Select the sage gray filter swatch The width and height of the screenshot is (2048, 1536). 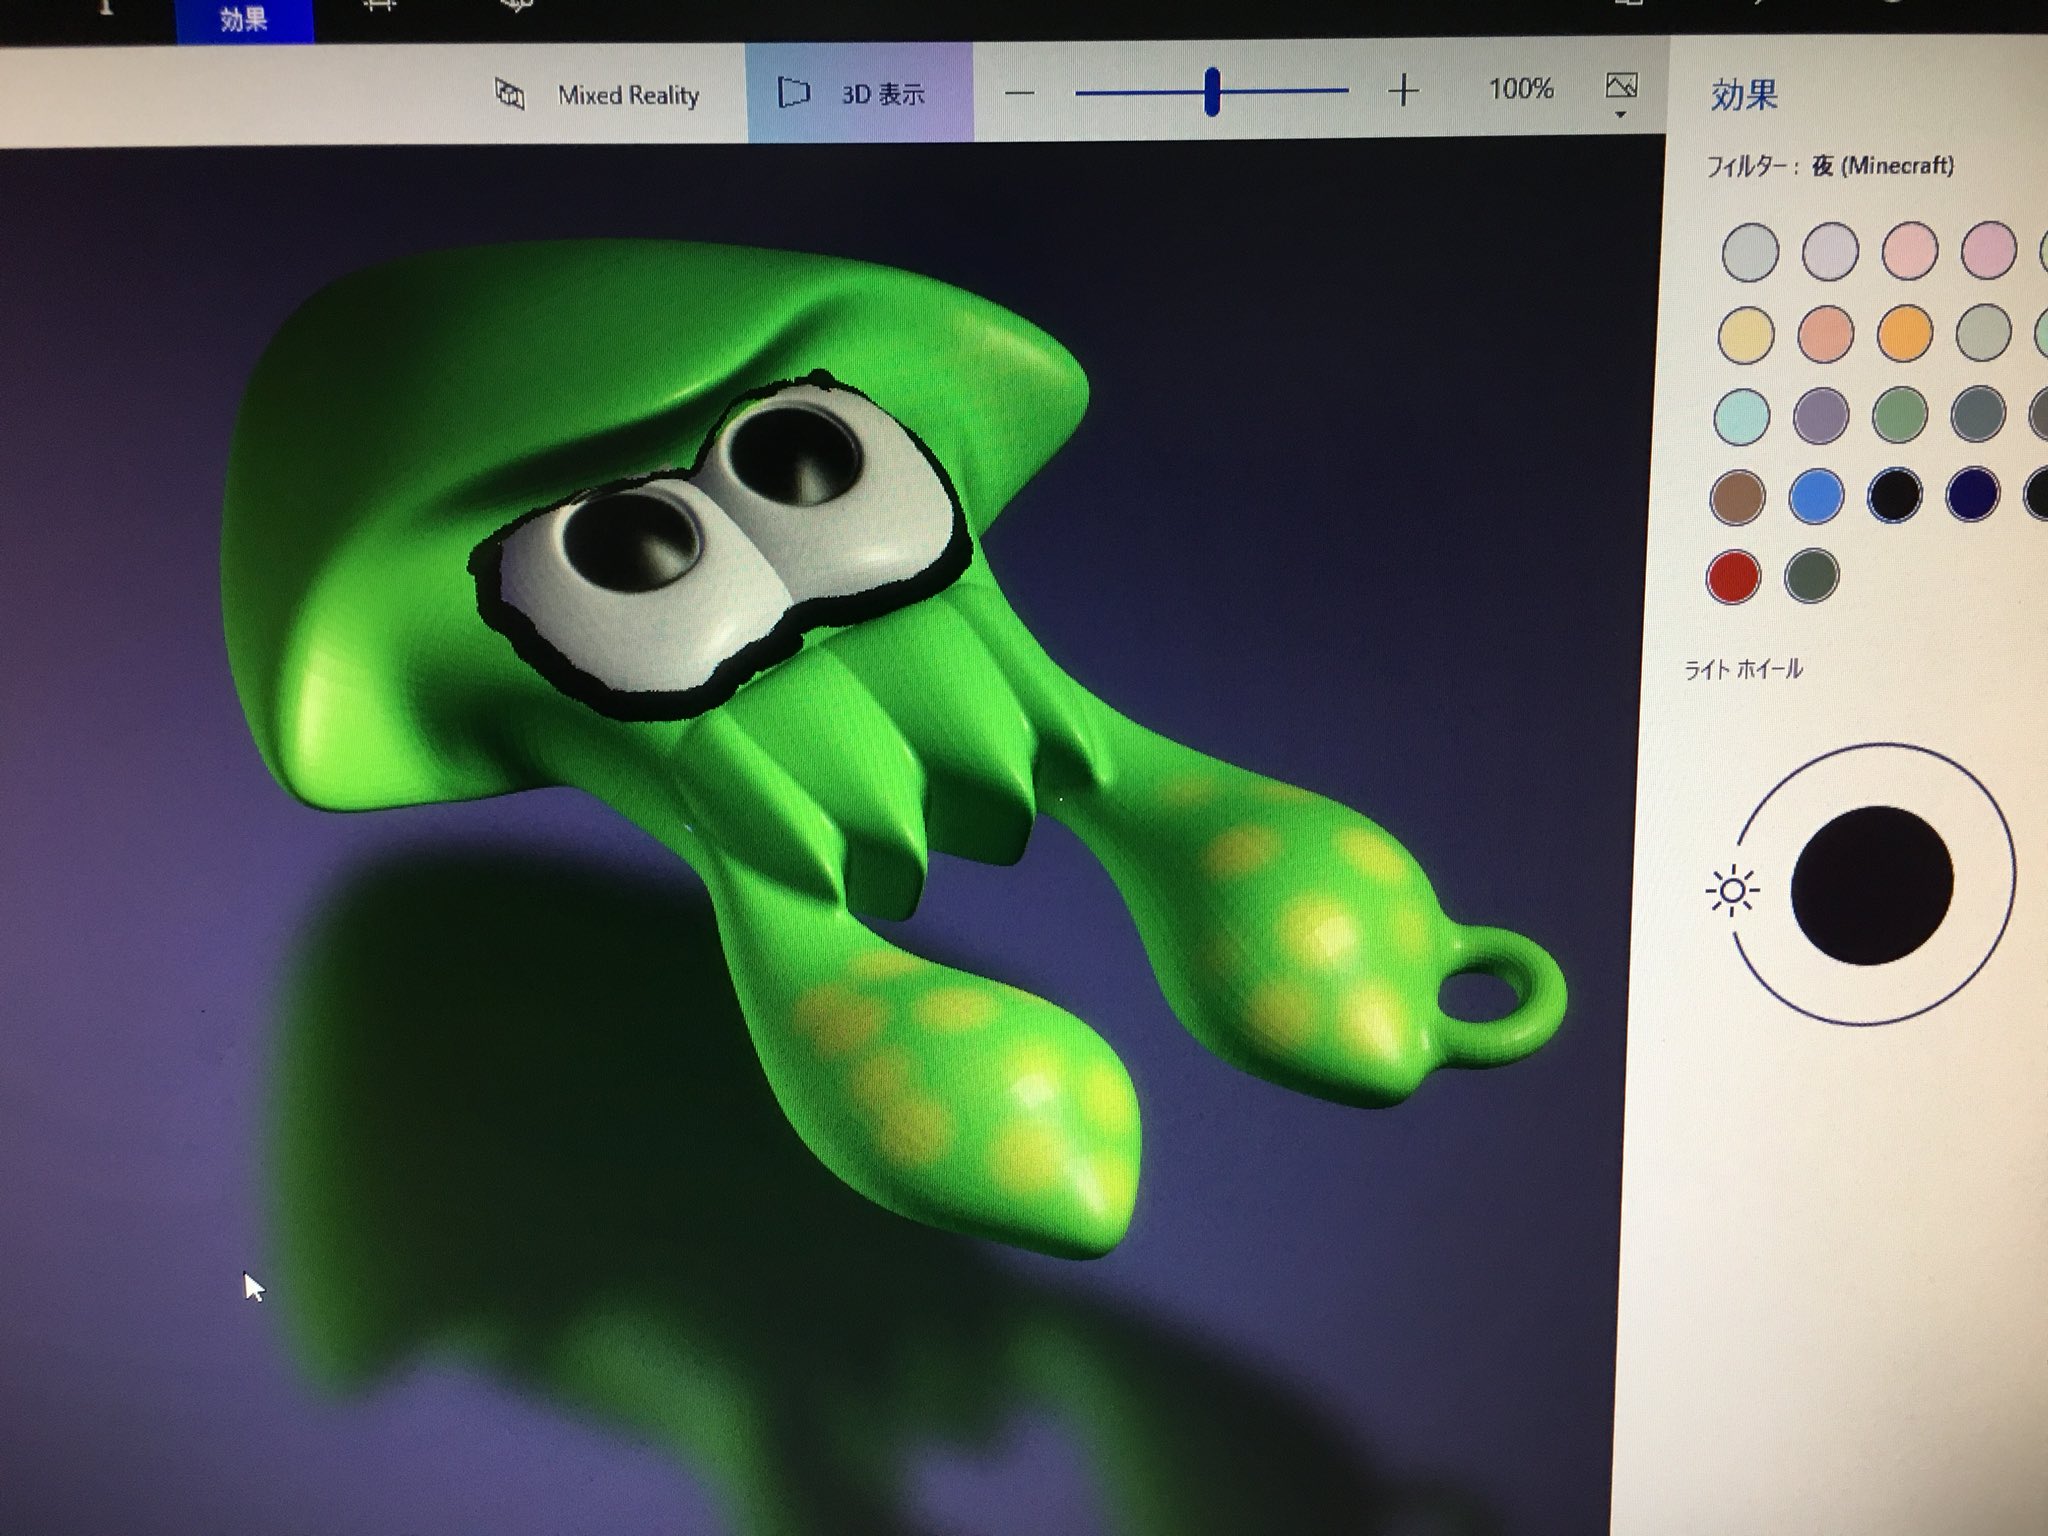[1984, 332]
